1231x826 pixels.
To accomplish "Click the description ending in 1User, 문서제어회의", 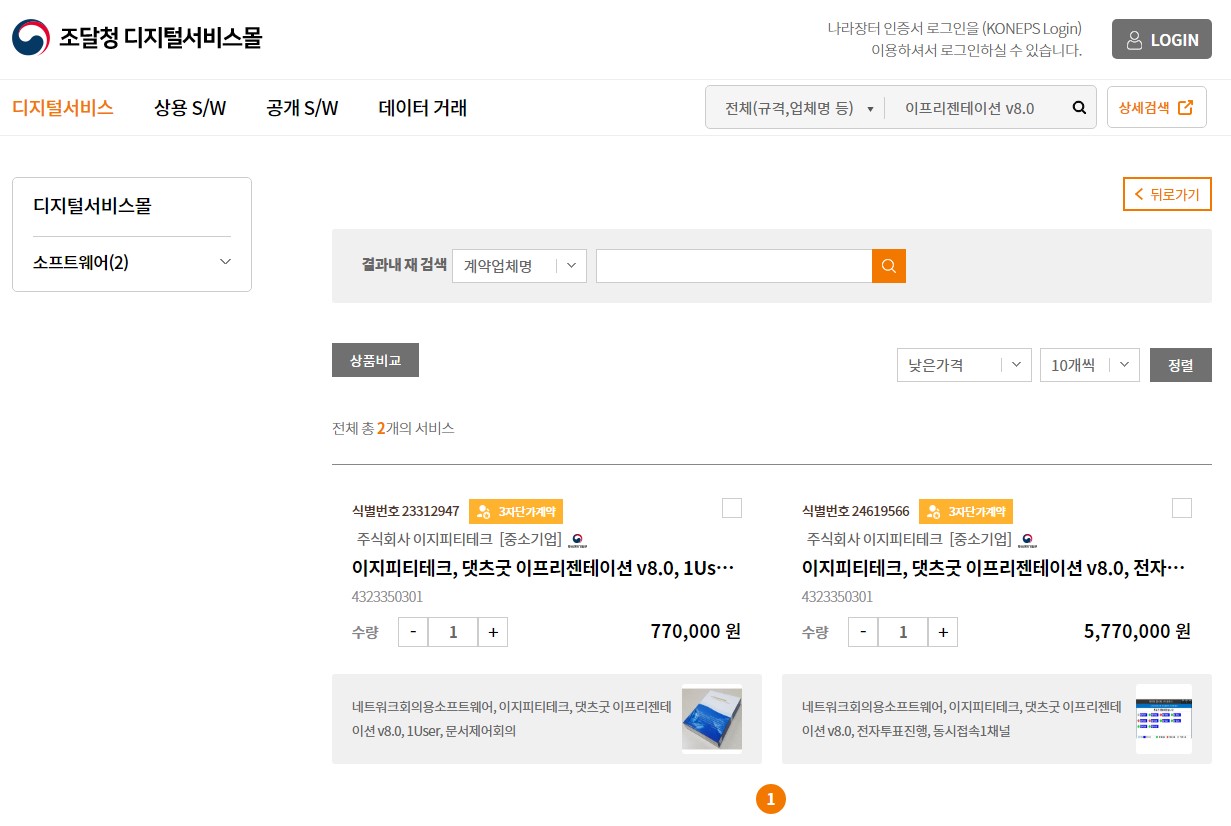I will (511, 719).
